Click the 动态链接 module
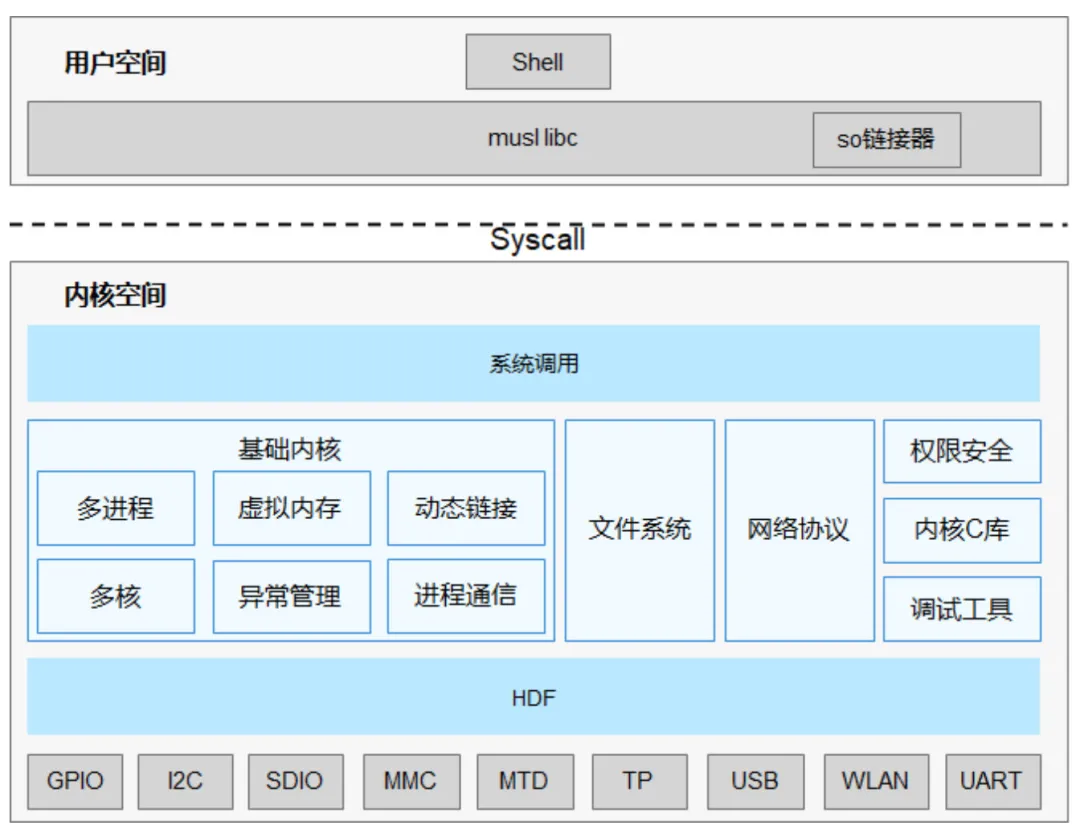Image resolution: width=1080 pixels, height=834 pixels. (x=465, y=508)
